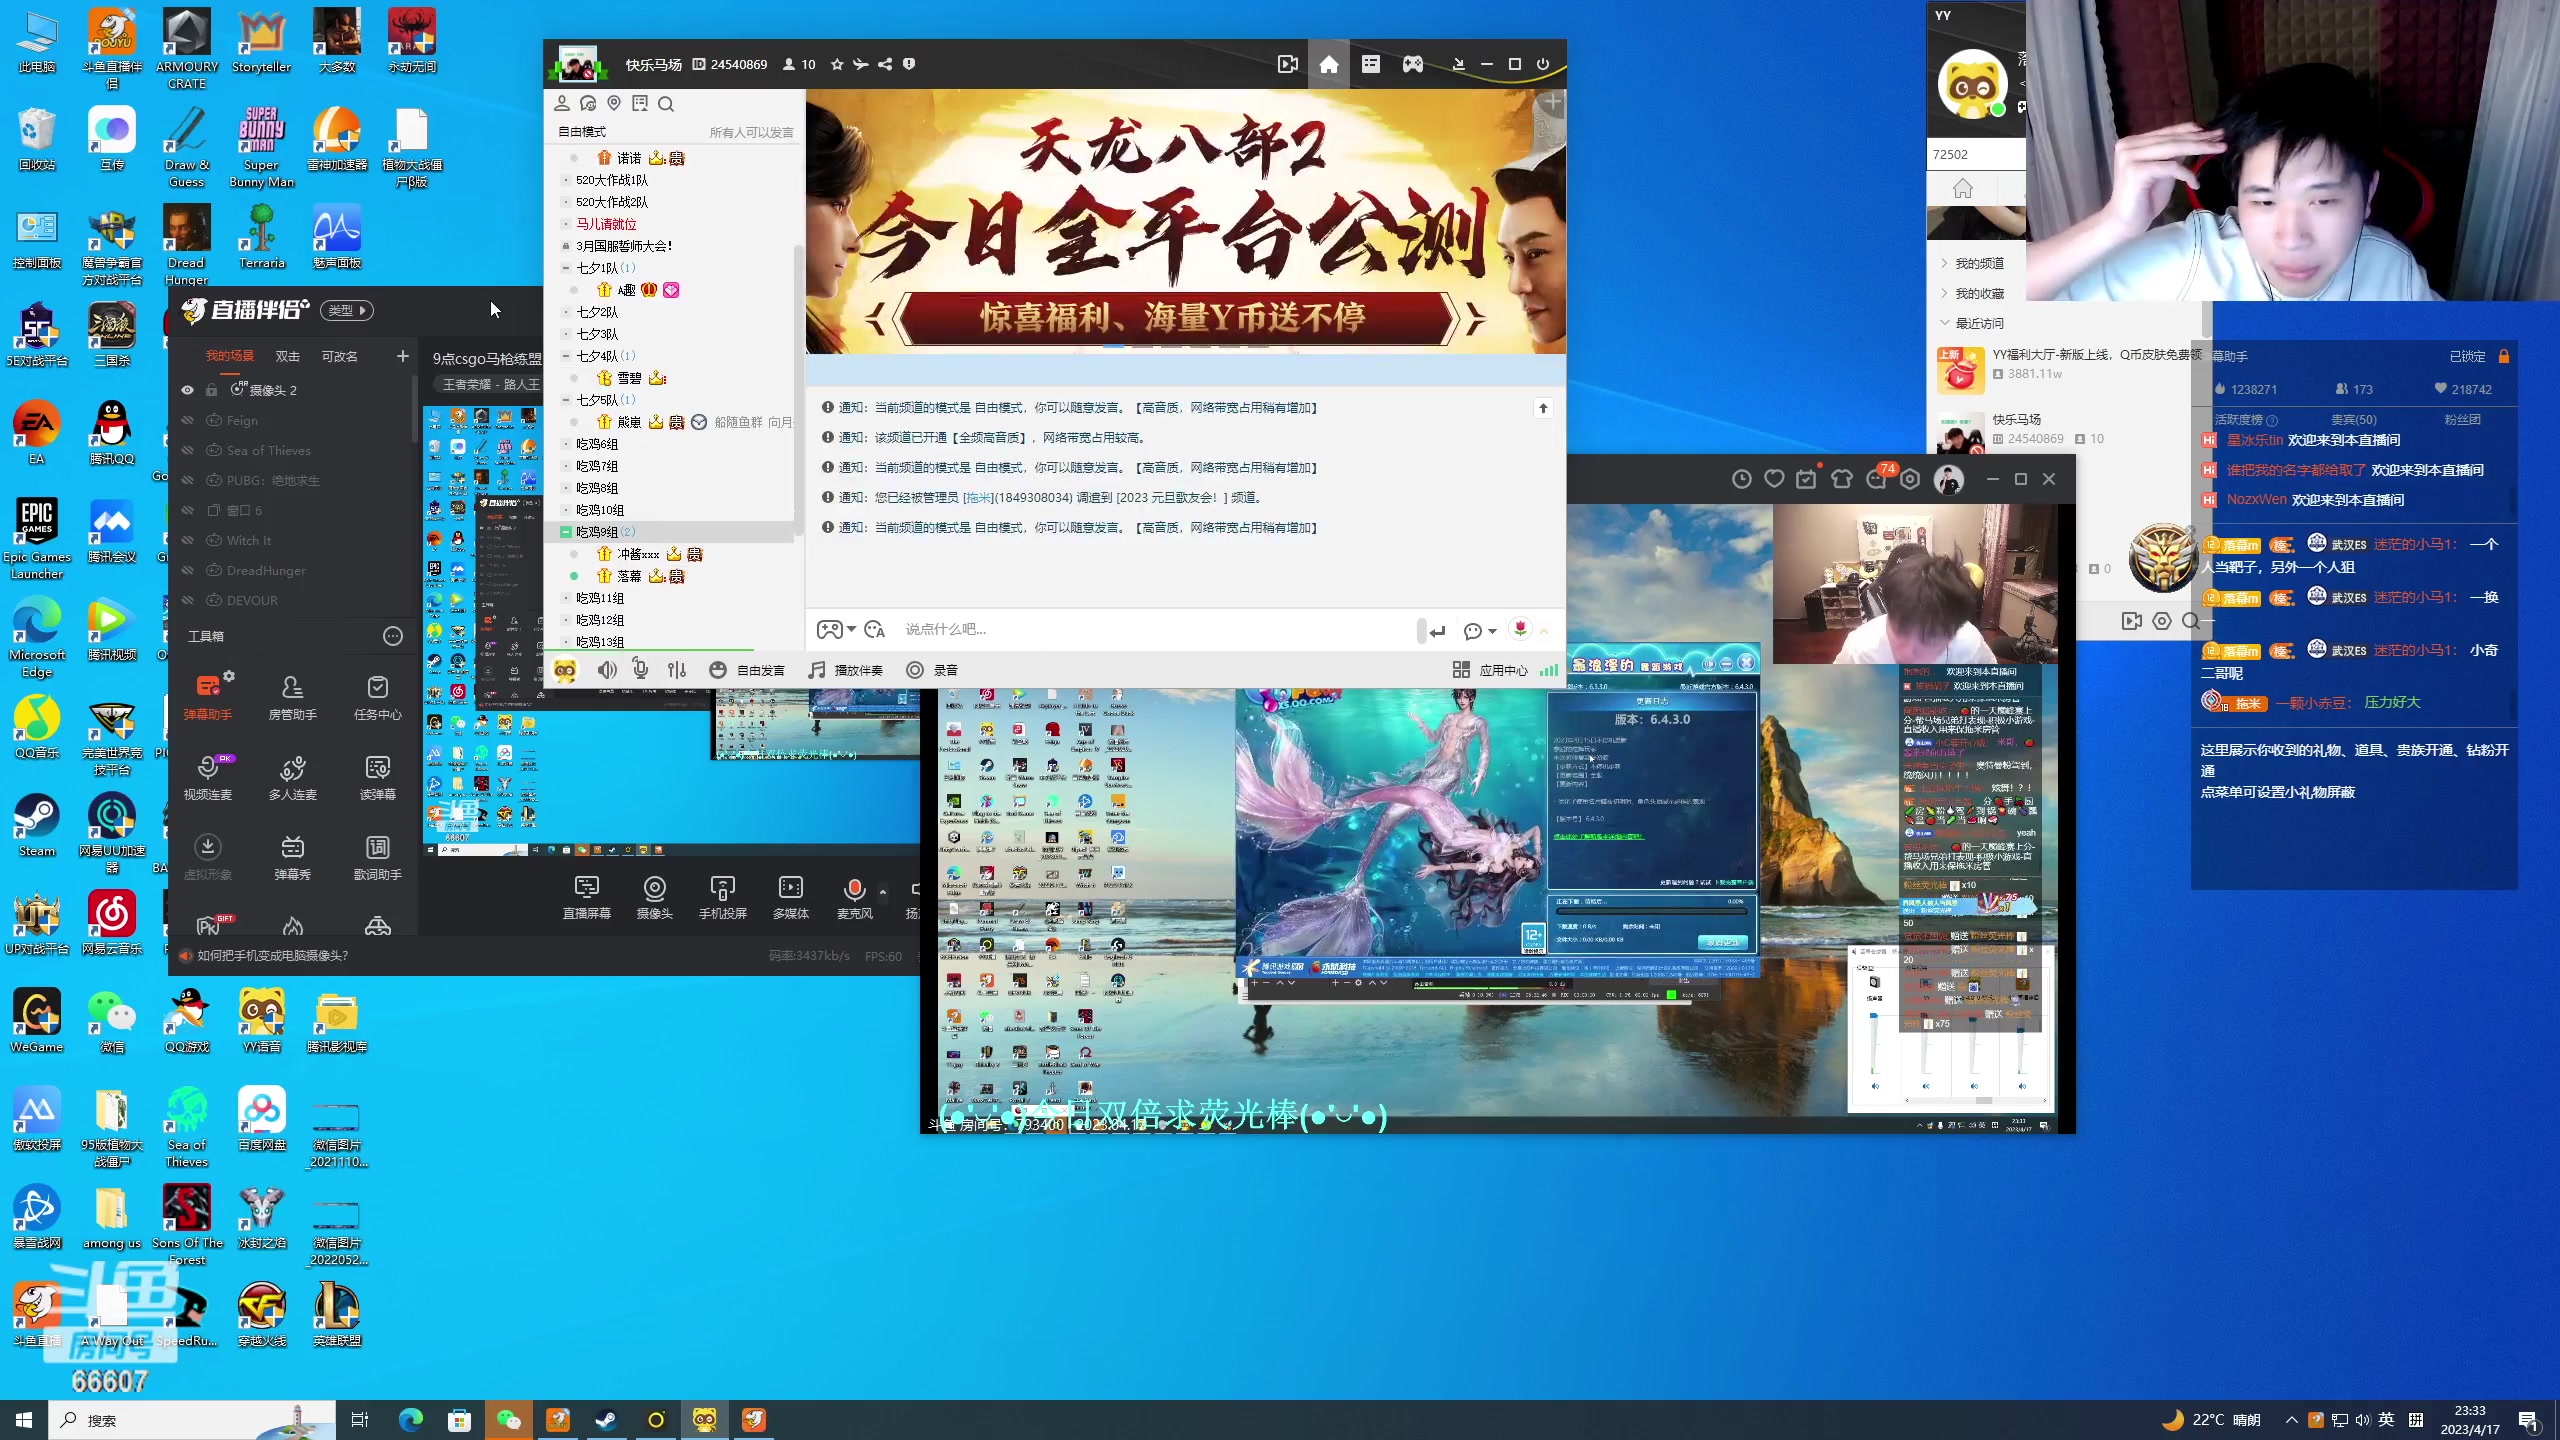Open 弹幕秀 tool
Screen dimensions: 2560x1440
[292, 857]
